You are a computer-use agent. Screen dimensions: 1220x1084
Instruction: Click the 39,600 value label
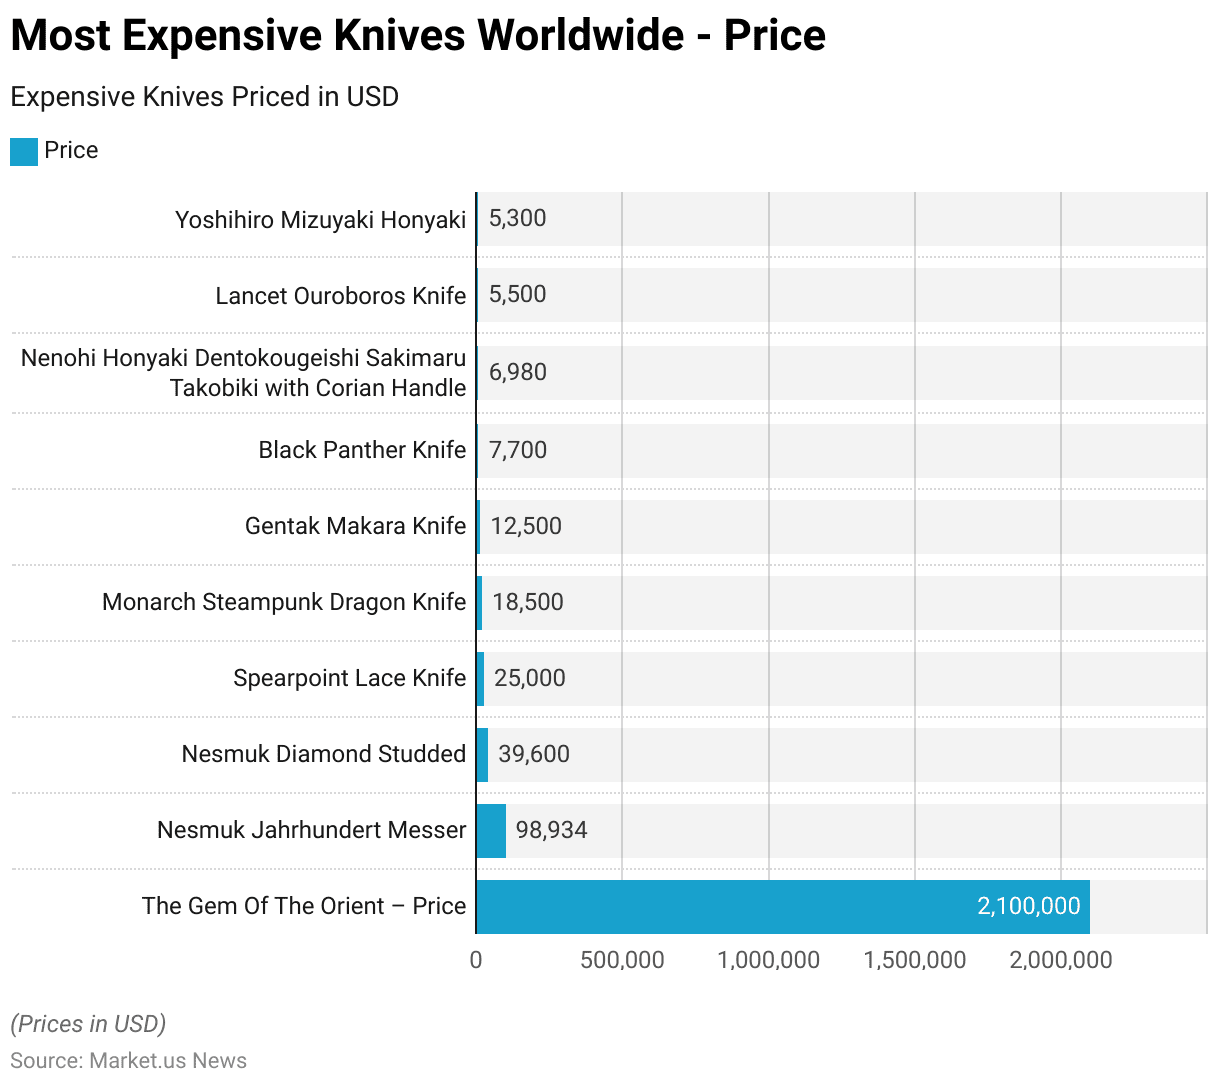pos(534,754)
